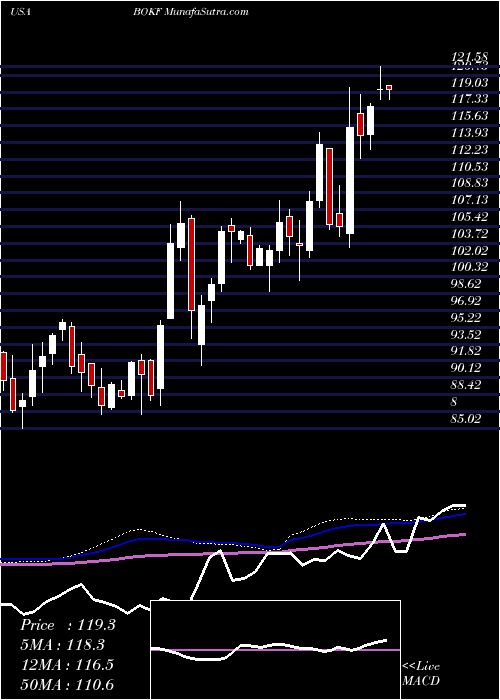Click the 12MA : 116.5 readout
The height and width of the screenshot is (700, 500).
point(67,664)
